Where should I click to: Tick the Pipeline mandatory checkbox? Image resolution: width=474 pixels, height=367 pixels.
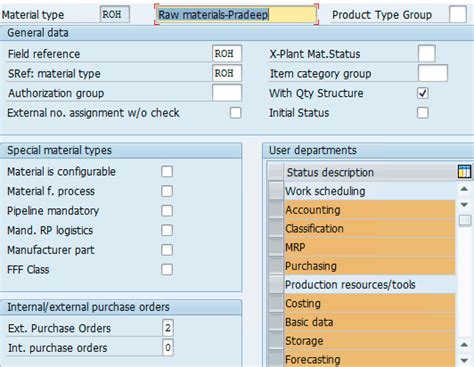[x=167, y=211]
